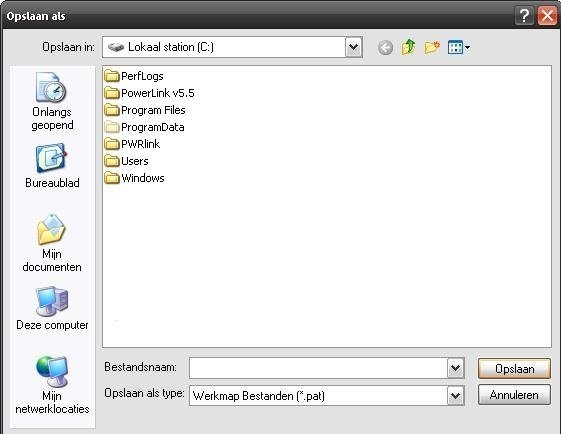This screenshot has height=434, width=561.
Task: Open Mijn documenten shortcut
Action: [x=52, y=243]
